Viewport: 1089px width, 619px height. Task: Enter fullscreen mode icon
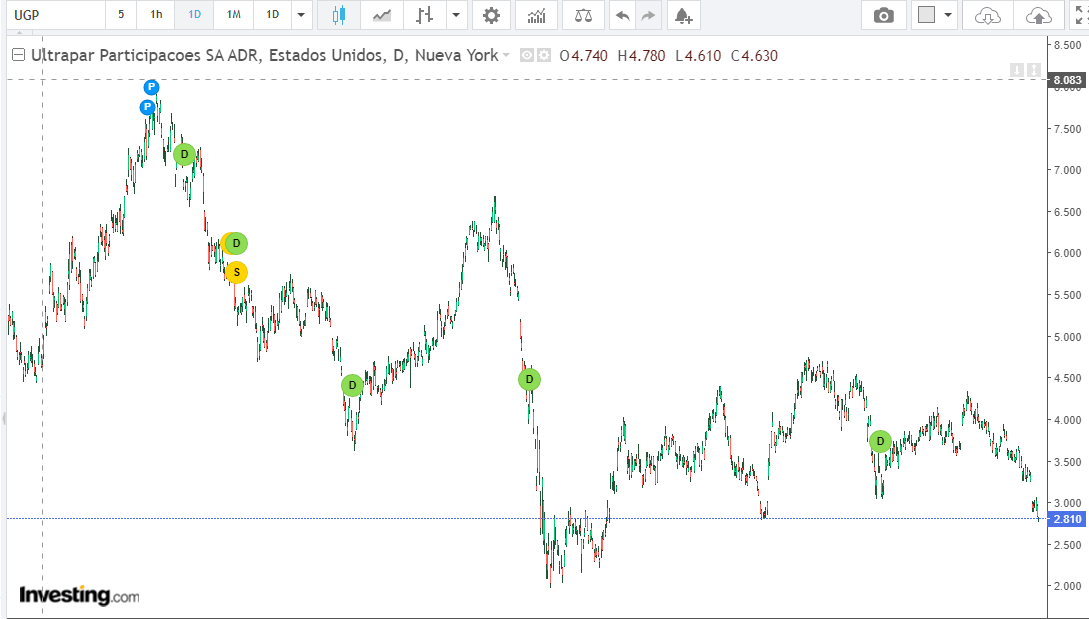click(1081, 15)
